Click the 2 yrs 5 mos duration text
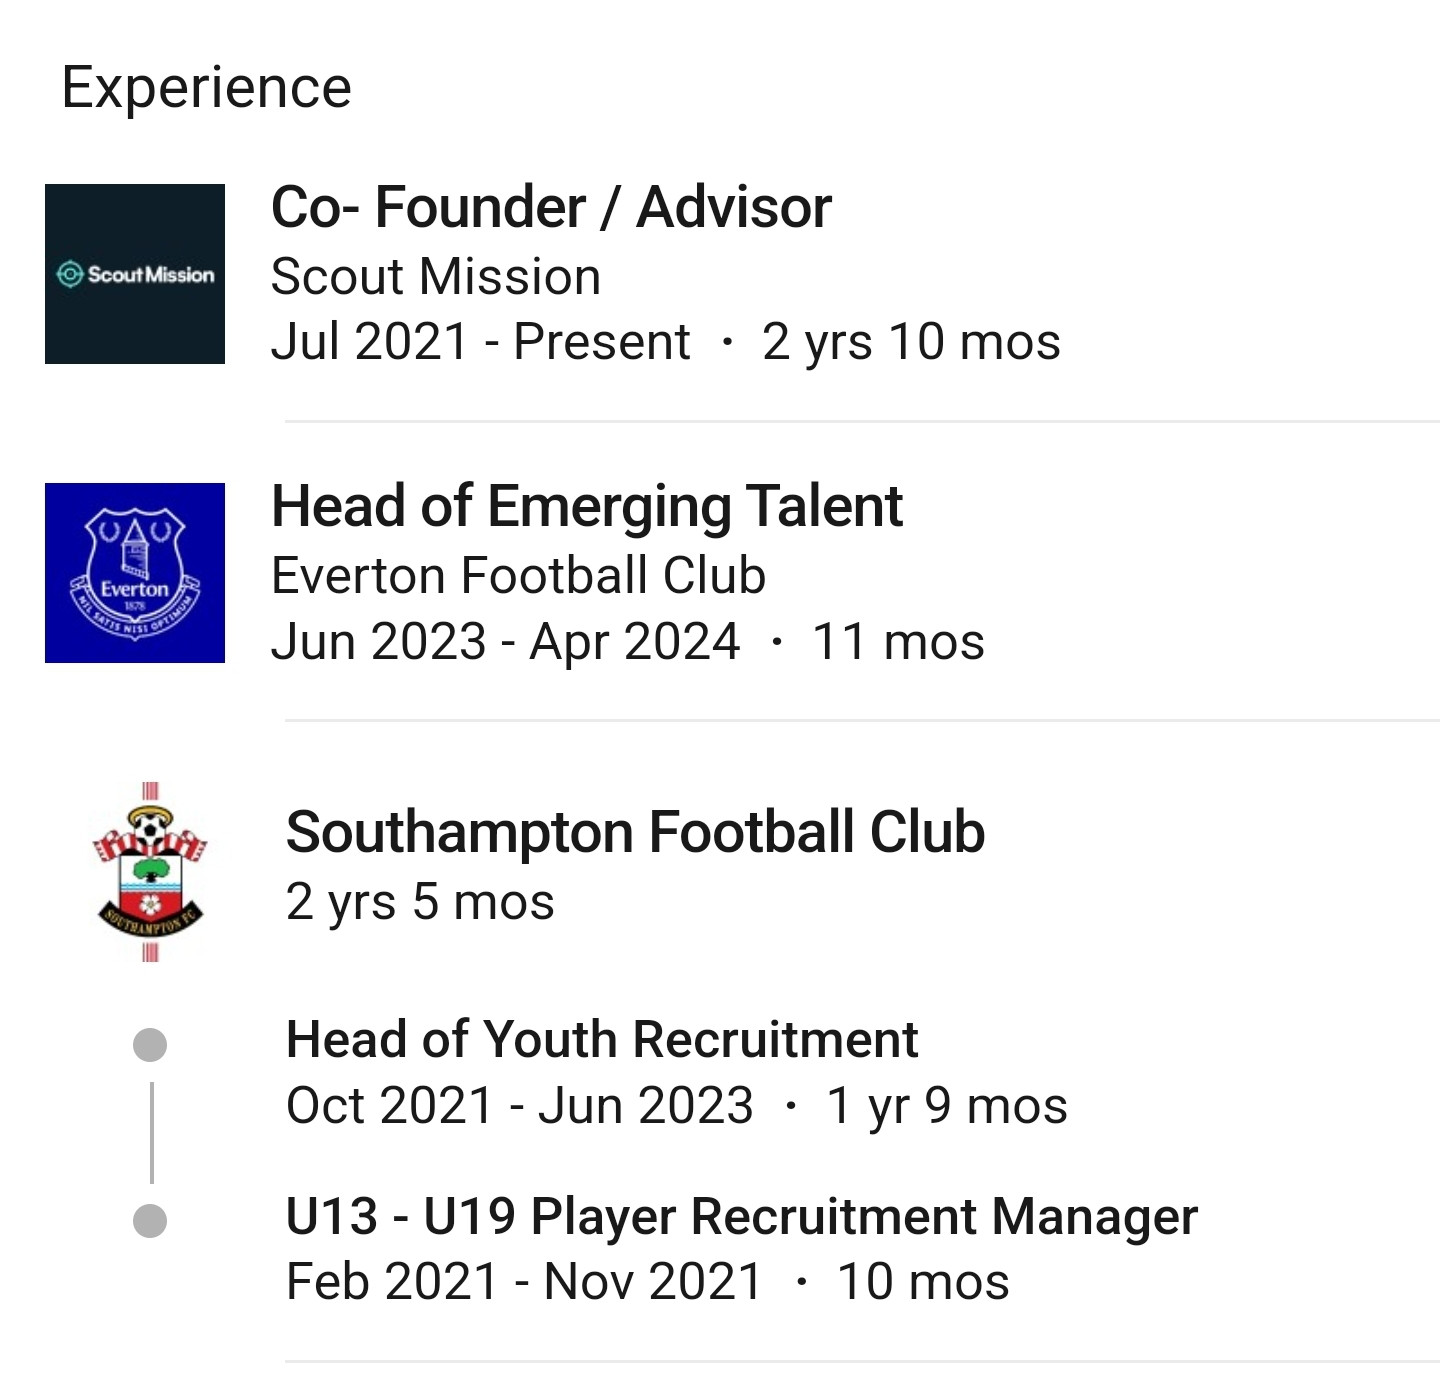Screen dimensions: 1440x1379 [419, 899]
